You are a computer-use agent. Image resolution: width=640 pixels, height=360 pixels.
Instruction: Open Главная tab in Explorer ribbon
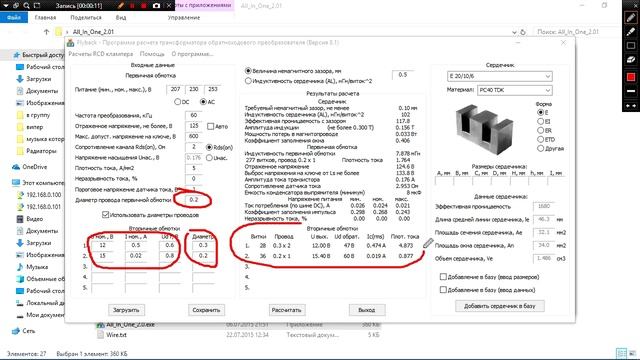[x=45, y=18]
